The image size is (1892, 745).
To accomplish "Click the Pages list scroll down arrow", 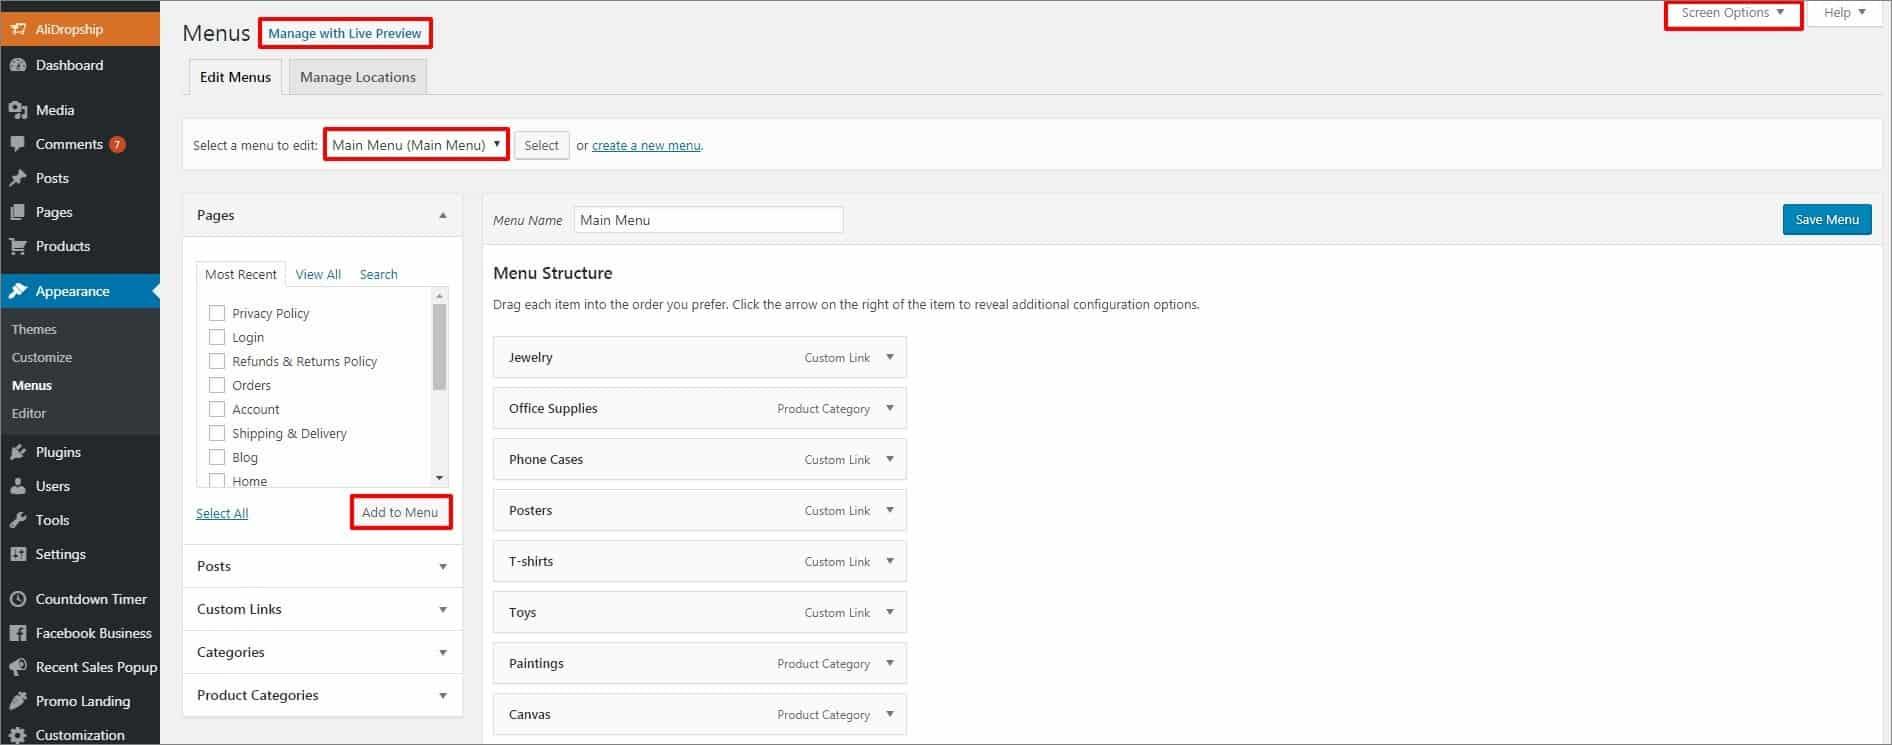I will [439, 478].
